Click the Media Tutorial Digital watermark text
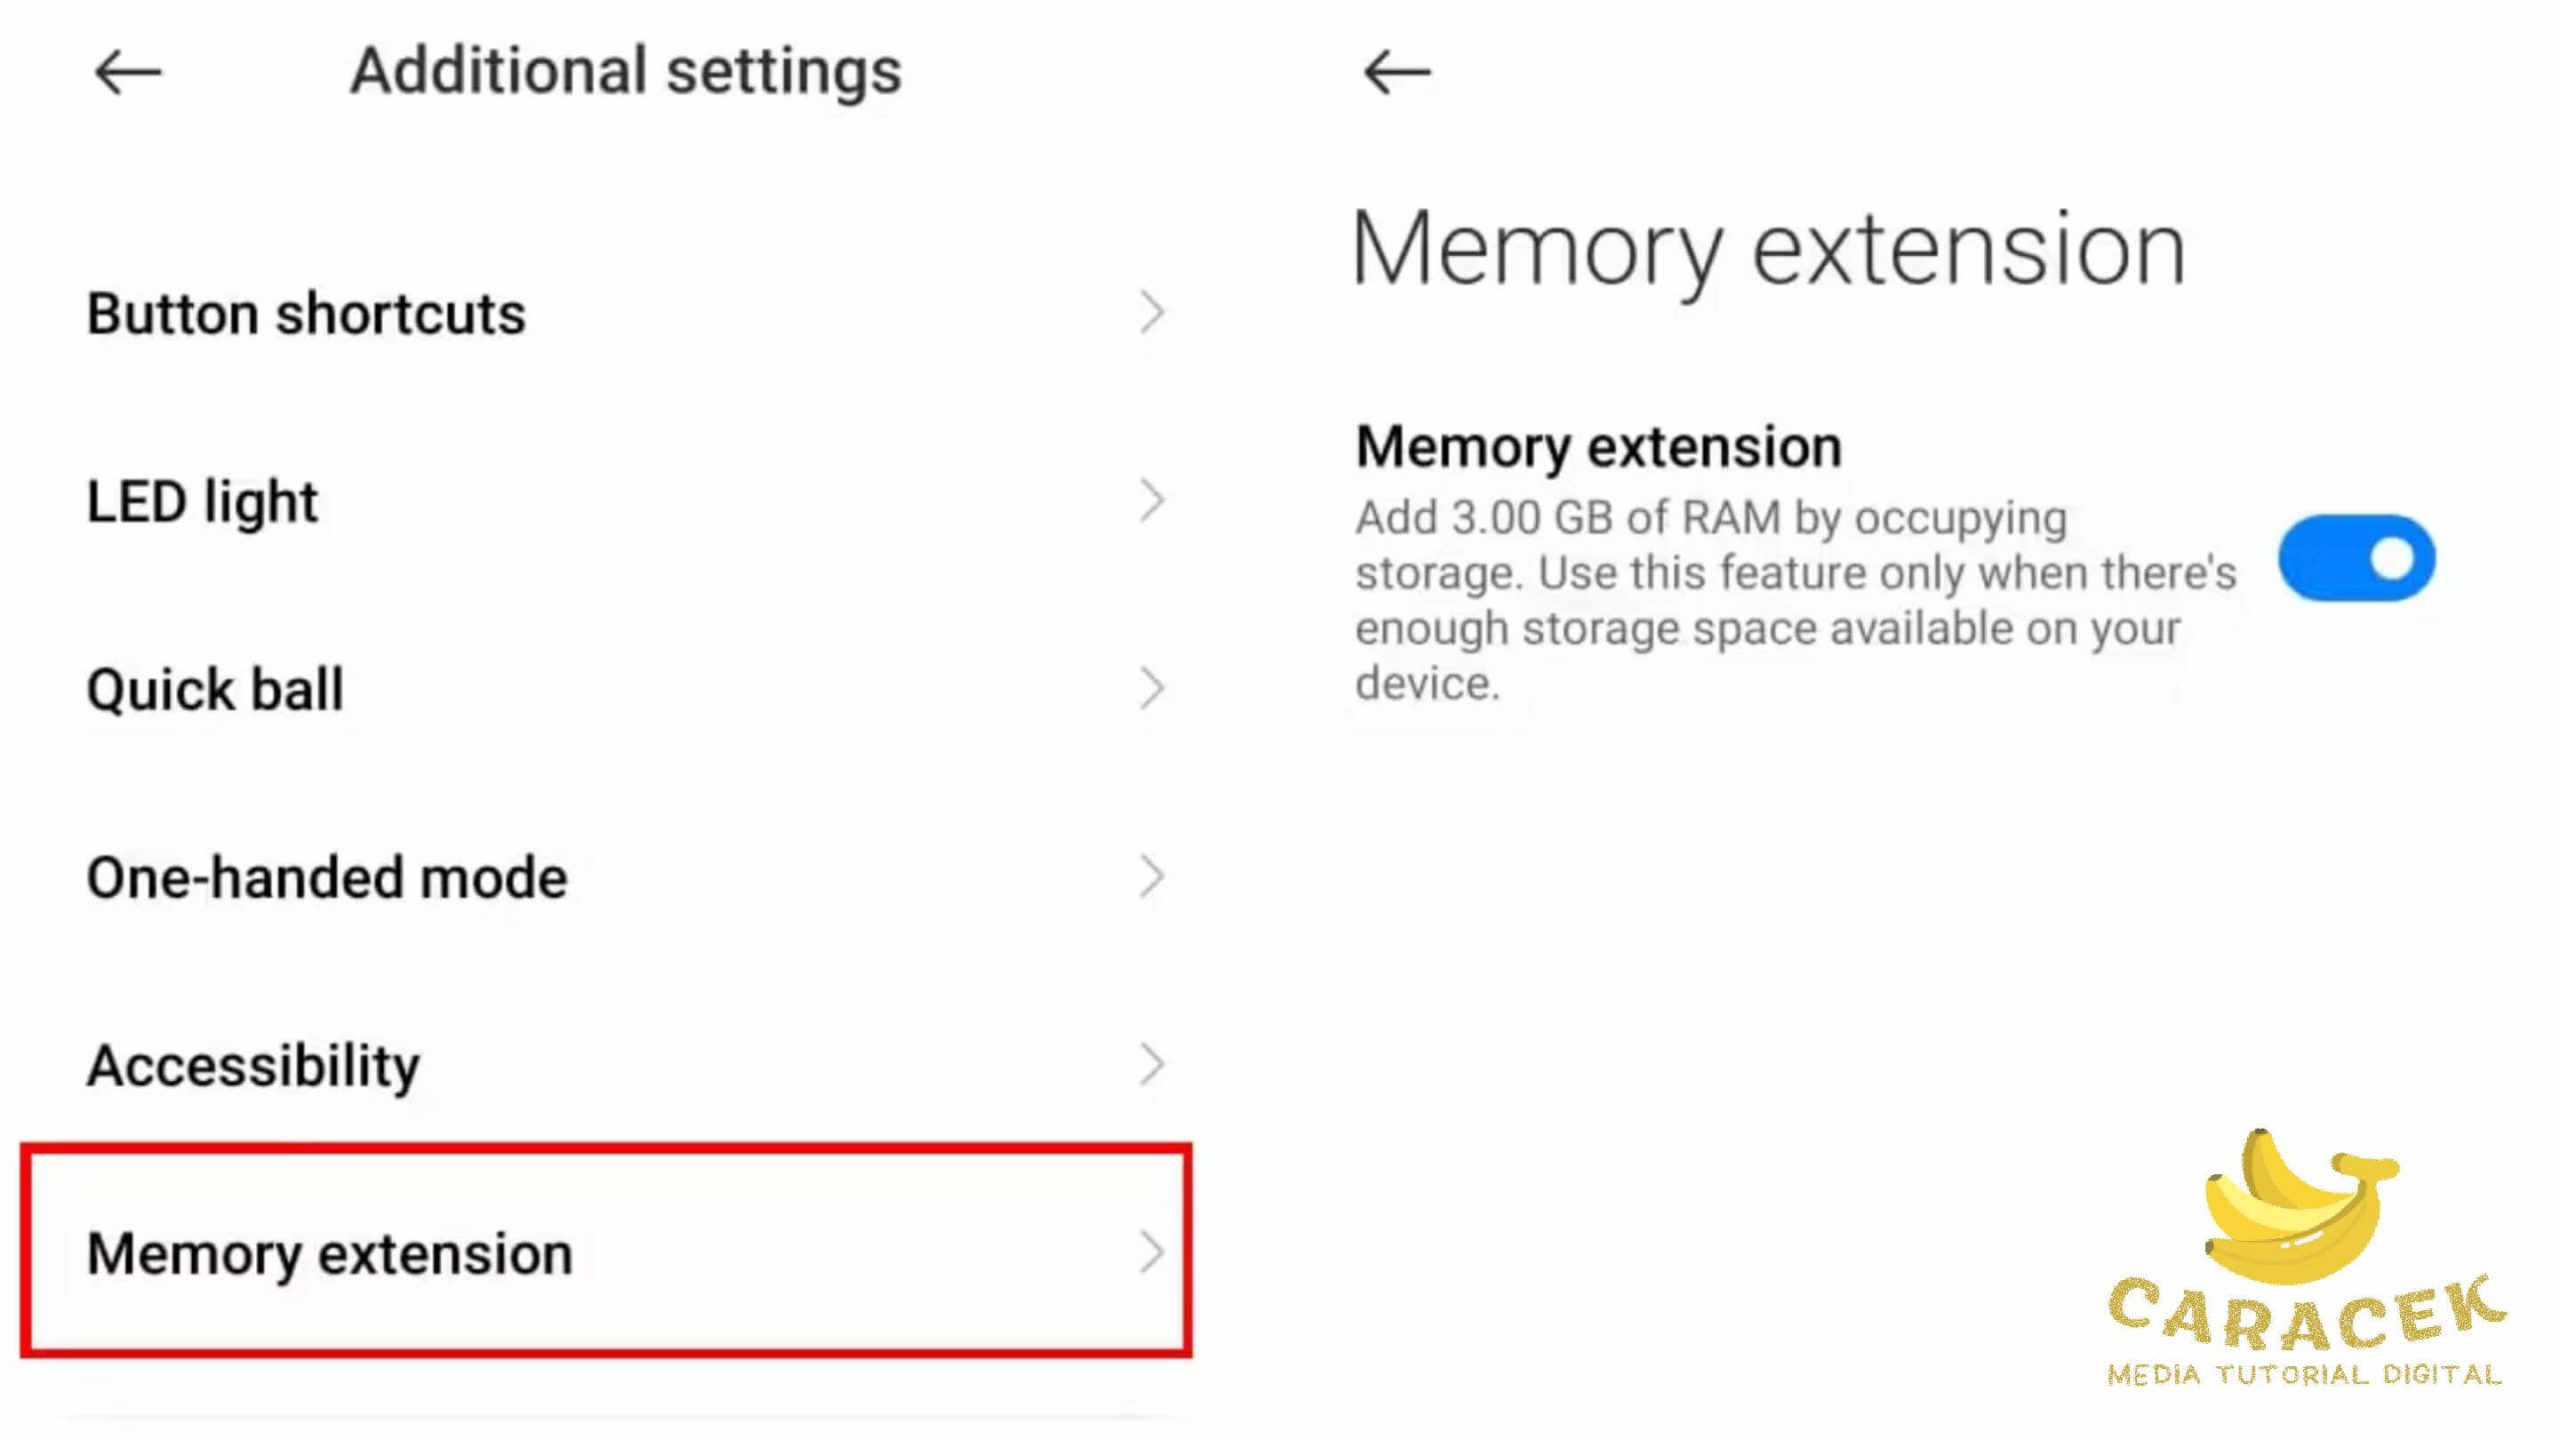The image size is (2560, 1440). click(x=2304, y=1375)
